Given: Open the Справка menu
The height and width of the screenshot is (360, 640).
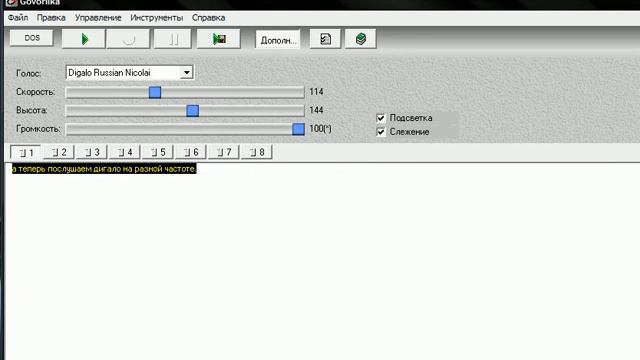Looking at the screenshot, I should [209, 18].
